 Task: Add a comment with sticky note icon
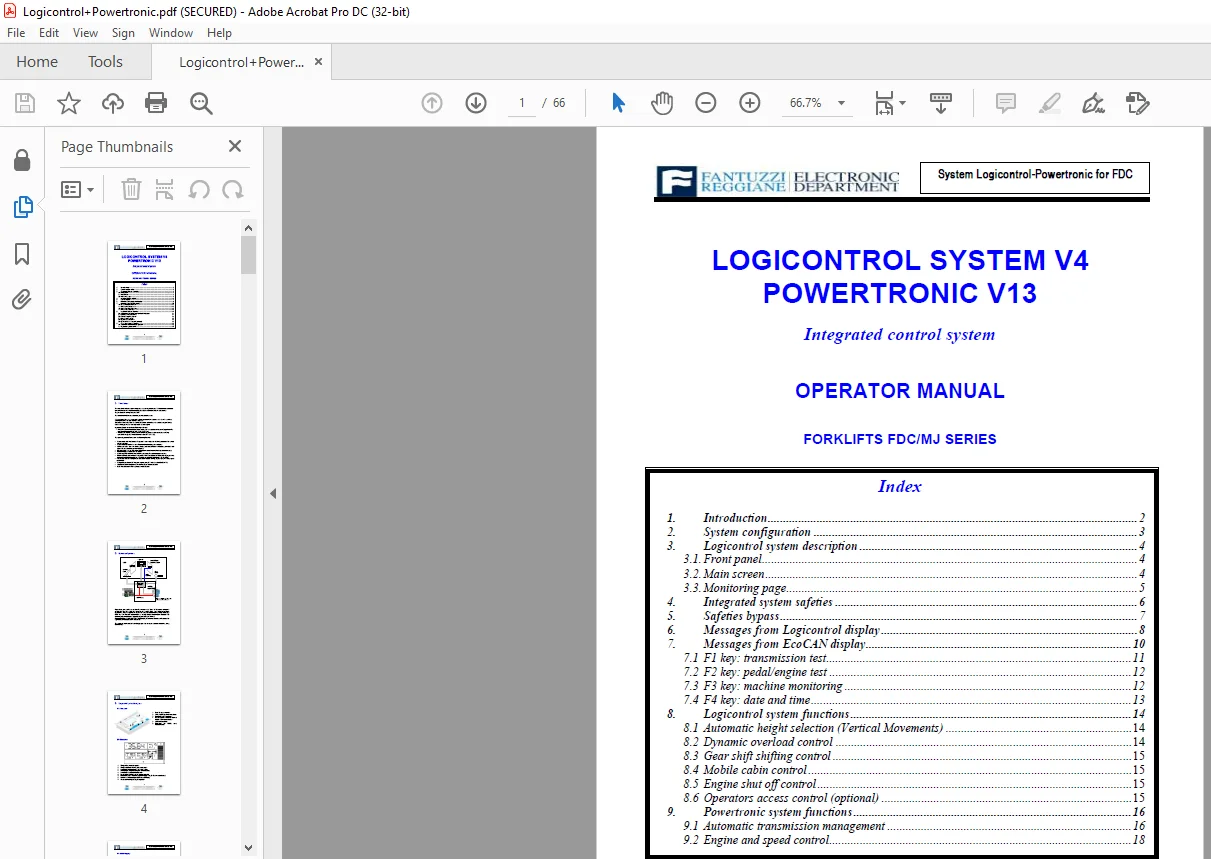(1006, 103)
